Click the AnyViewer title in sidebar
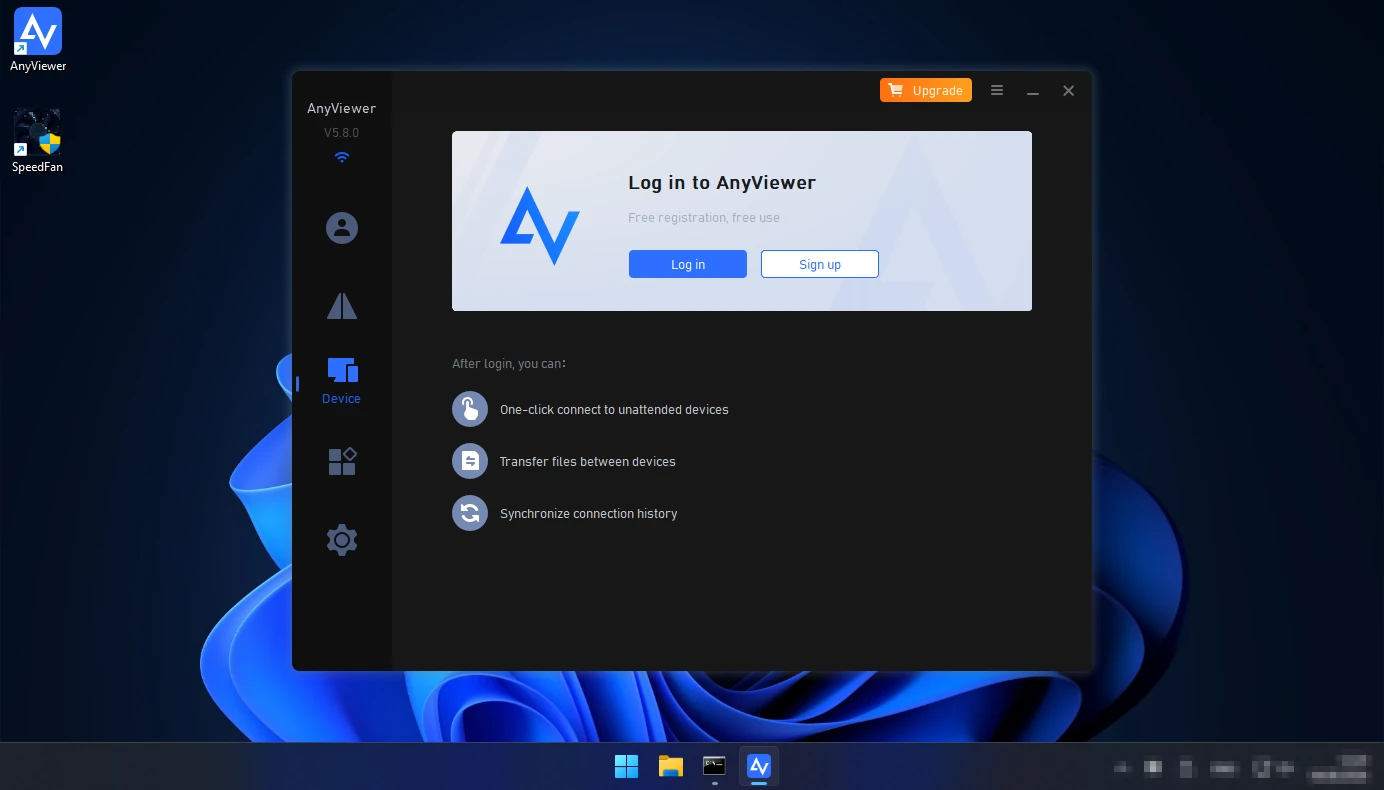This screenshot has height=790, width=1384. 342,109
